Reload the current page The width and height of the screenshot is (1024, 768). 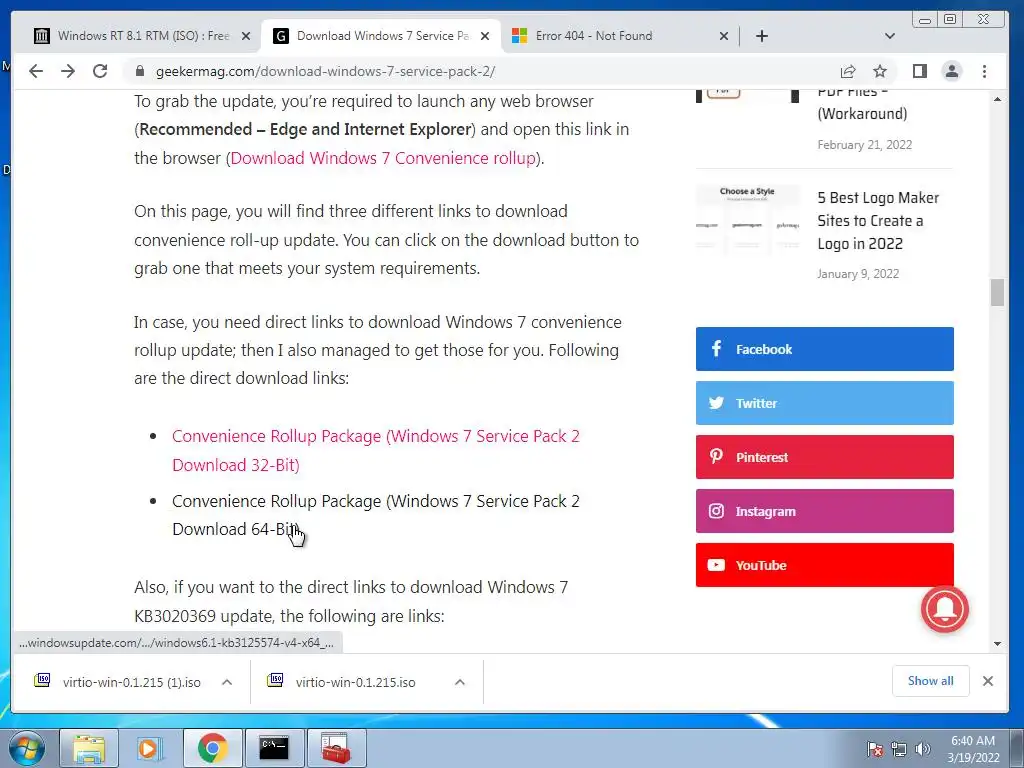(x=100, y=71)
